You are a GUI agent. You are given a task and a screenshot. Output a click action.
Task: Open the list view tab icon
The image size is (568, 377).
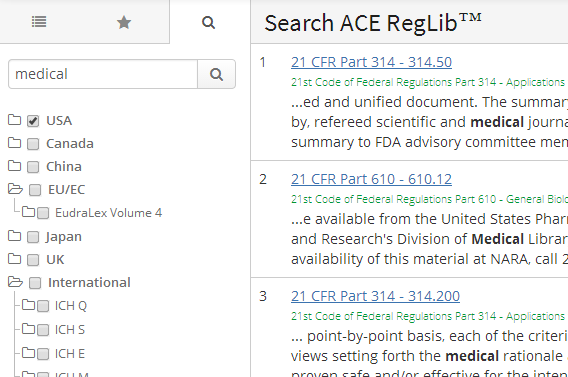coord(39,22)
